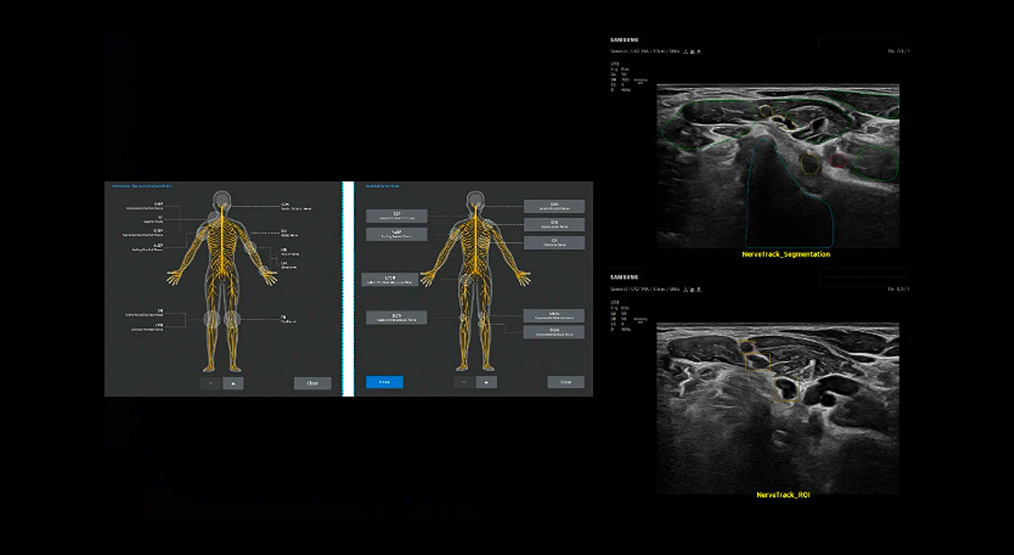This screenshot has width=1014, height=555.
Task: Click the dimmed down arrow in the information dialog
Action: [x=211, y=383]
